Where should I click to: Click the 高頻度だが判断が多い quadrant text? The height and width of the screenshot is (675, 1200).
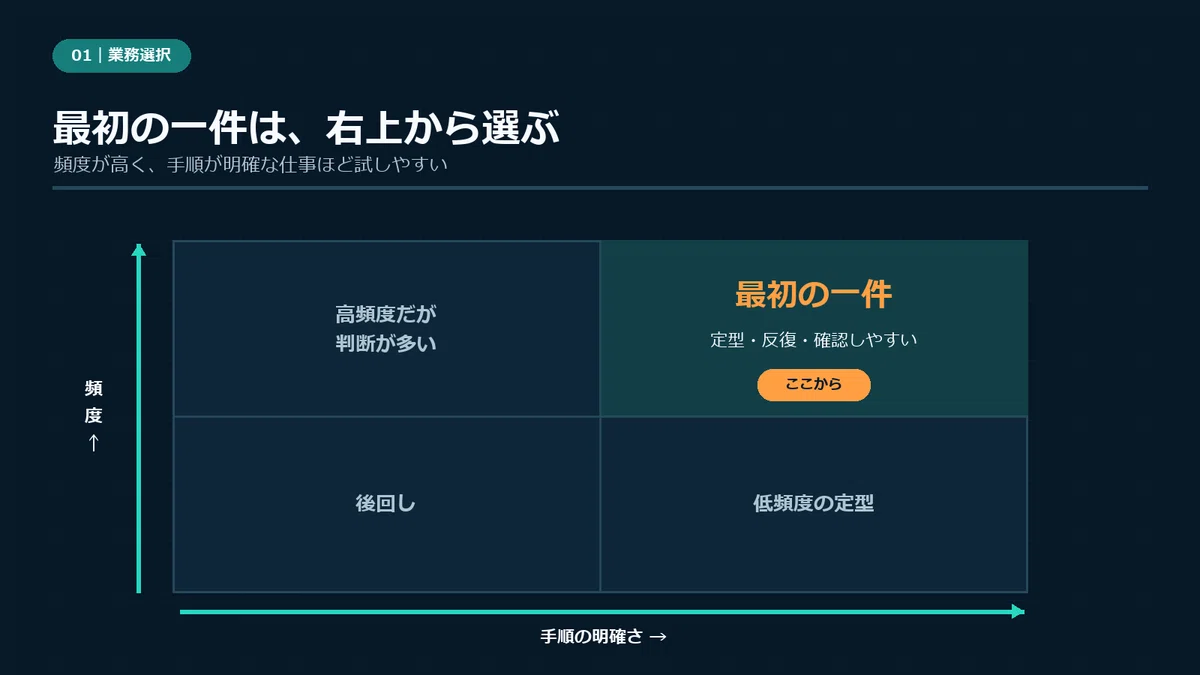point(386,329)
